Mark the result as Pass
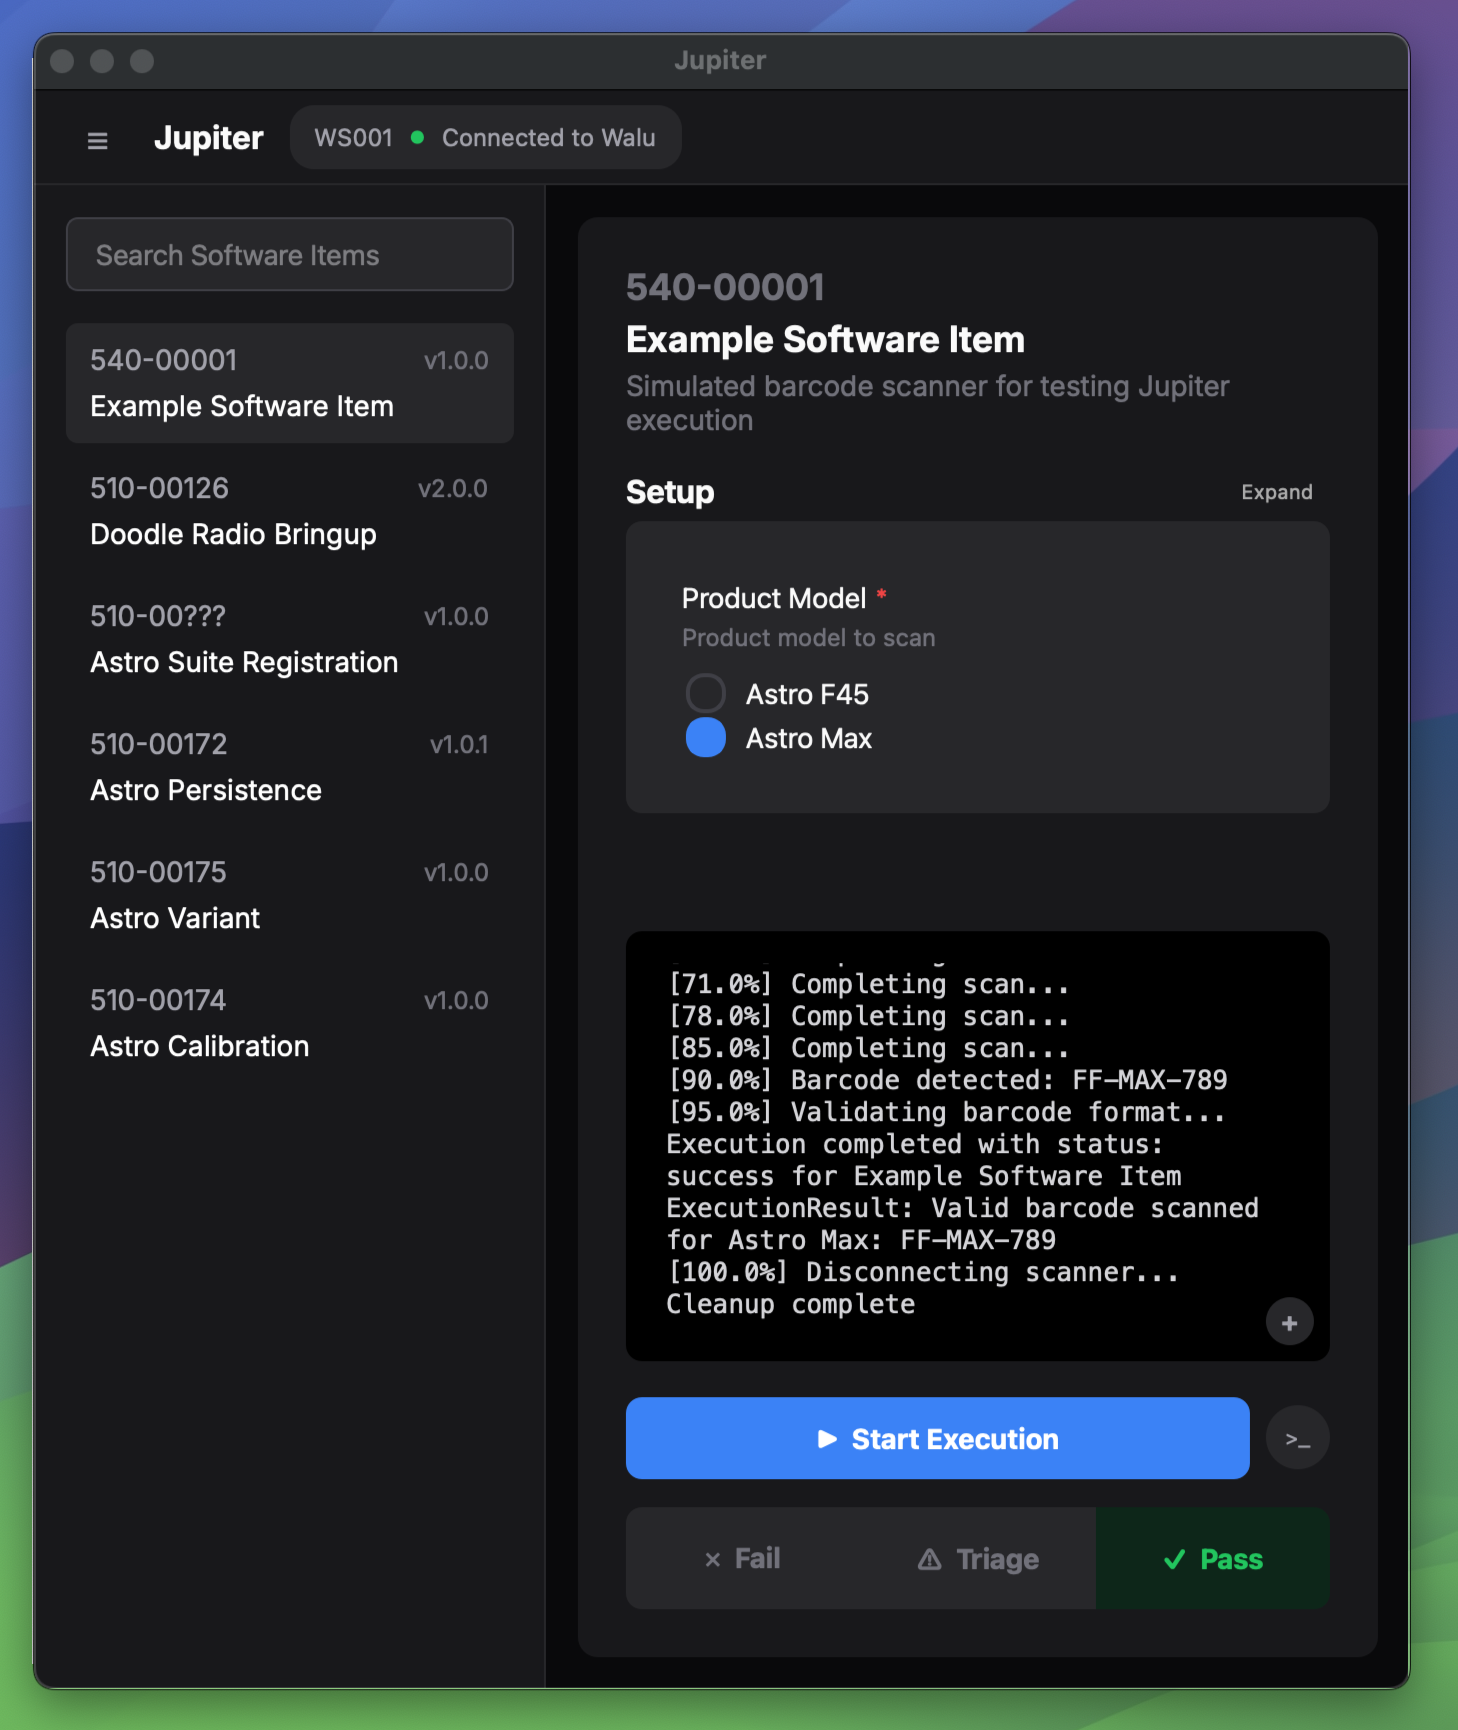Screen dimensions: 1458x1730 pyautogui.click(x=1213, y=1558)
